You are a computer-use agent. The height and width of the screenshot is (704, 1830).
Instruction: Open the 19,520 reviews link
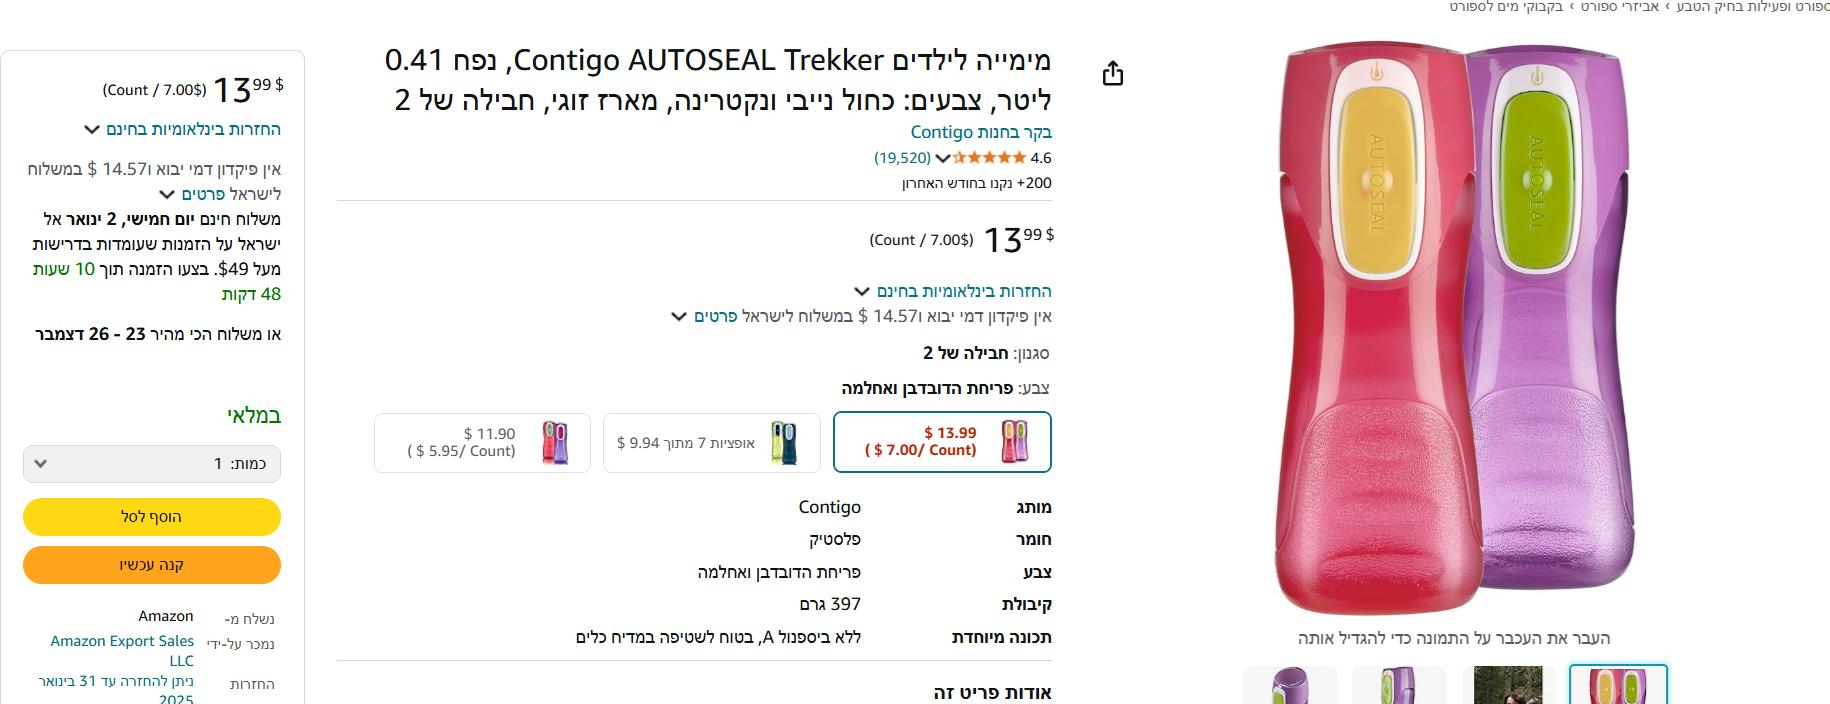click(x=902, y=158)
